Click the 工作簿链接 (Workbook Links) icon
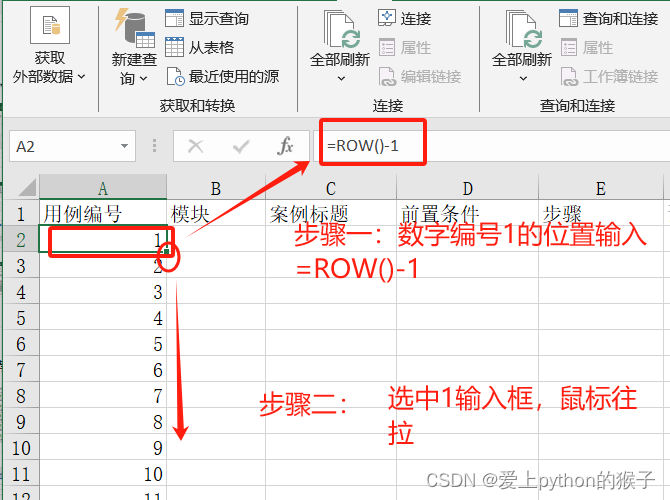 coord(569,76)
